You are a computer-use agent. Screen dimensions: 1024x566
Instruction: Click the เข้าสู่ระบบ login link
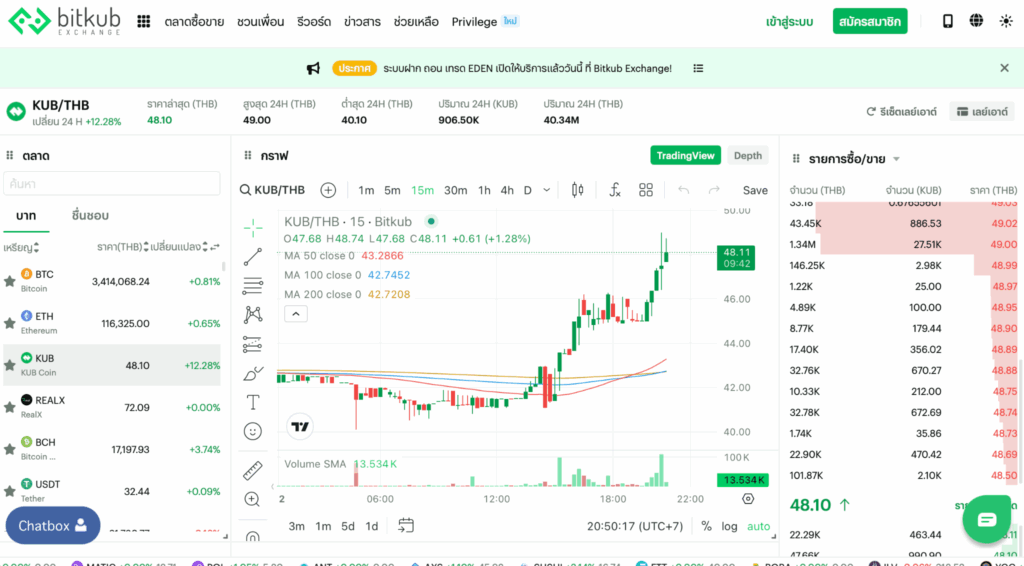click(x=789, y=21)
